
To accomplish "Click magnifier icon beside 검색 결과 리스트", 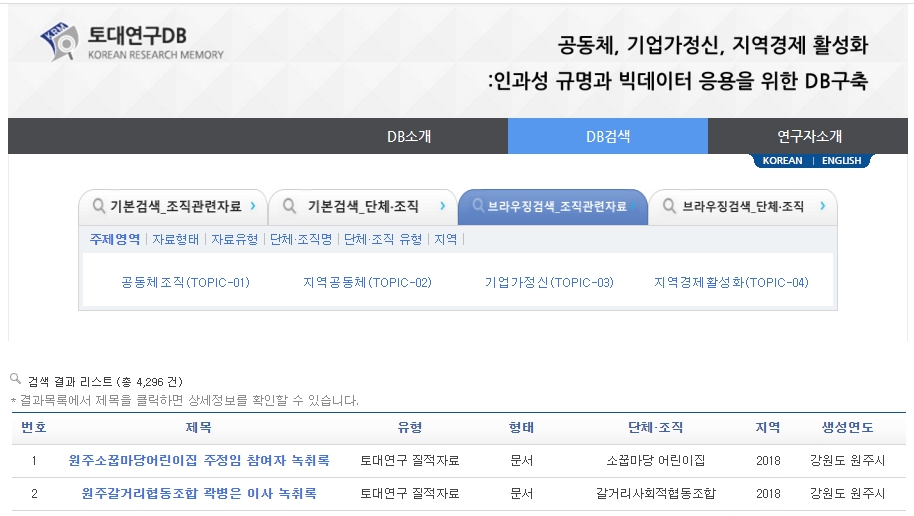I will coord(16,379).
